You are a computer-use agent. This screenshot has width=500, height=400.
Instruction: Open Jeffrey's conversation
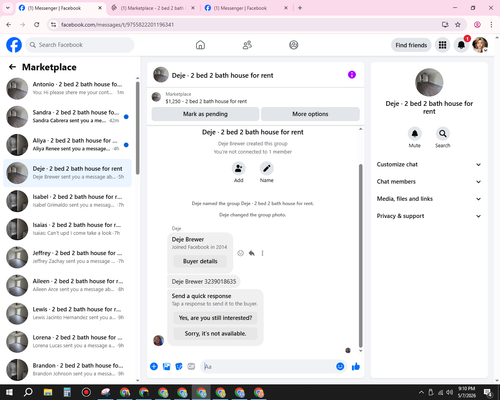click(x=67, y=257)
